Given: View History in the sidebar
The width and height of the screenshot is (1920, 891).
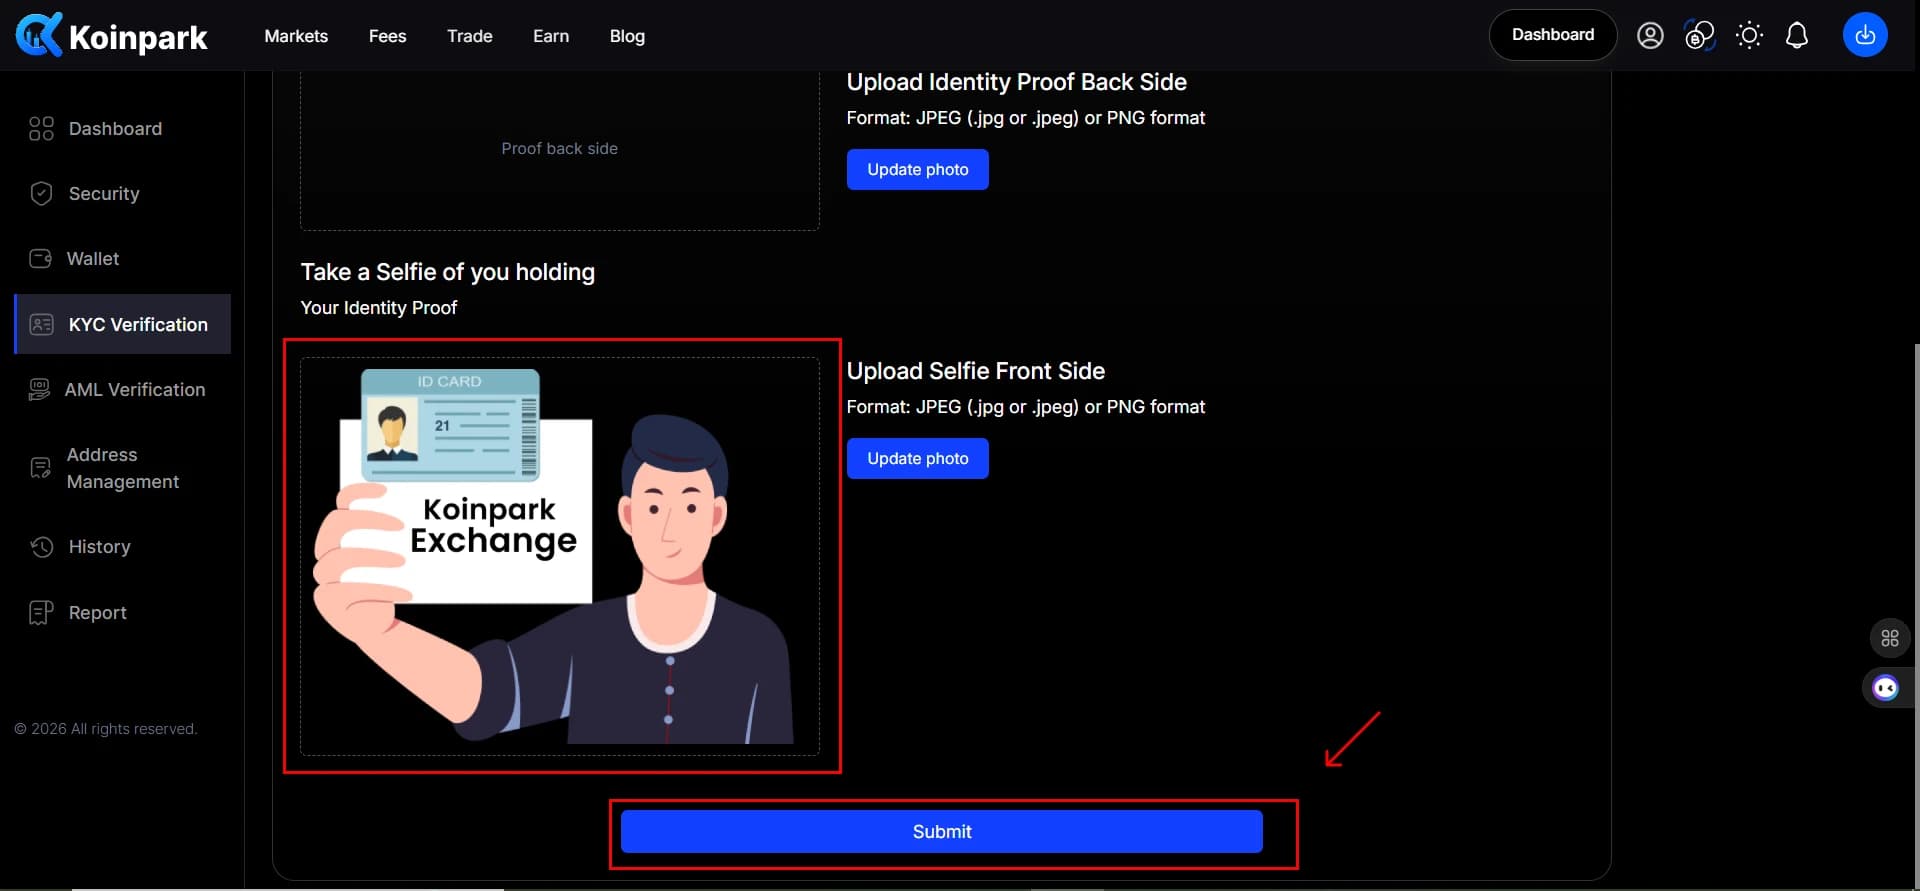Looking at the screenshot, I should click(99, 547).
